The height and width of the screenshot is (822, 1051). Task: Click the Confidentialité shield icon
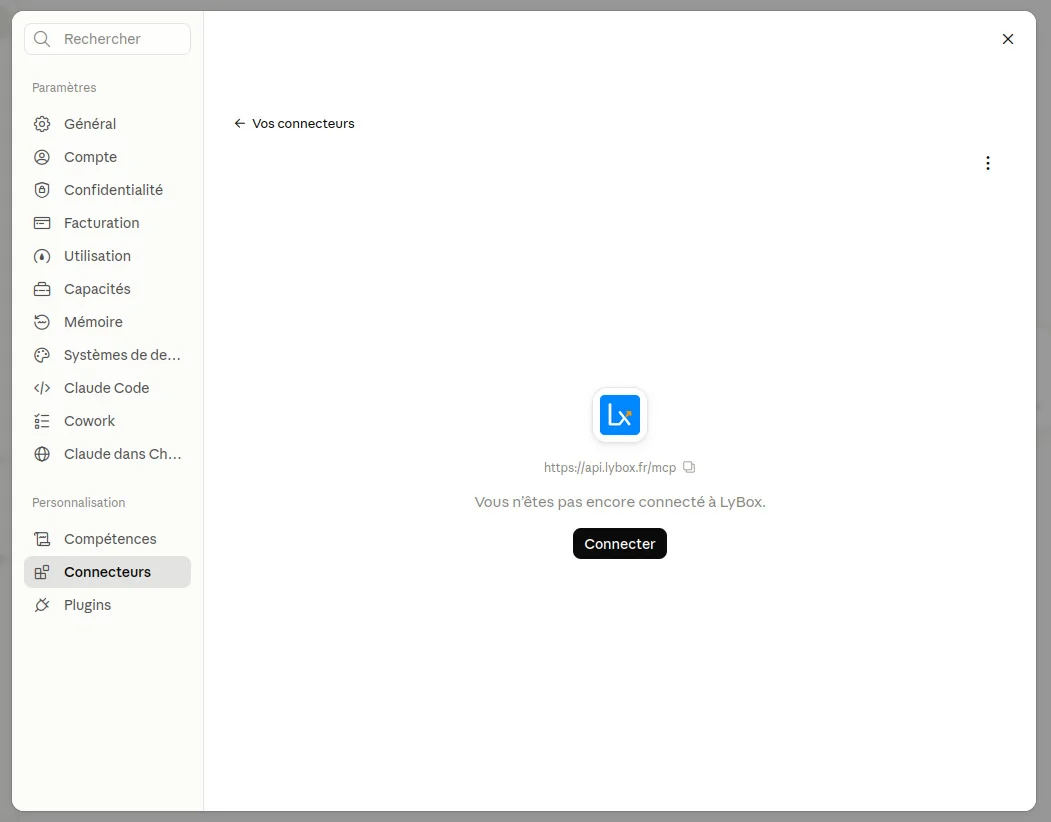(x=42, y=190)
